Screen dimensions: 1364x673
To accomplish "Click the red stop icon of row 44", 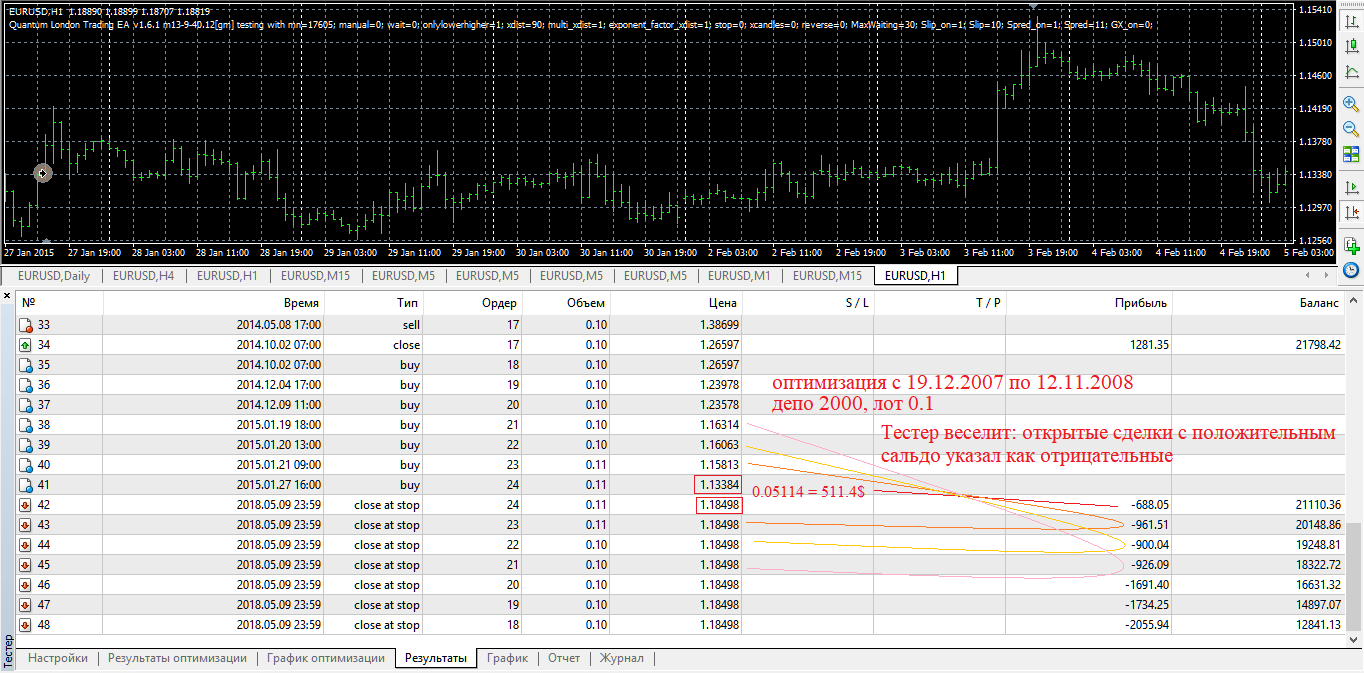I will [26, 545].
